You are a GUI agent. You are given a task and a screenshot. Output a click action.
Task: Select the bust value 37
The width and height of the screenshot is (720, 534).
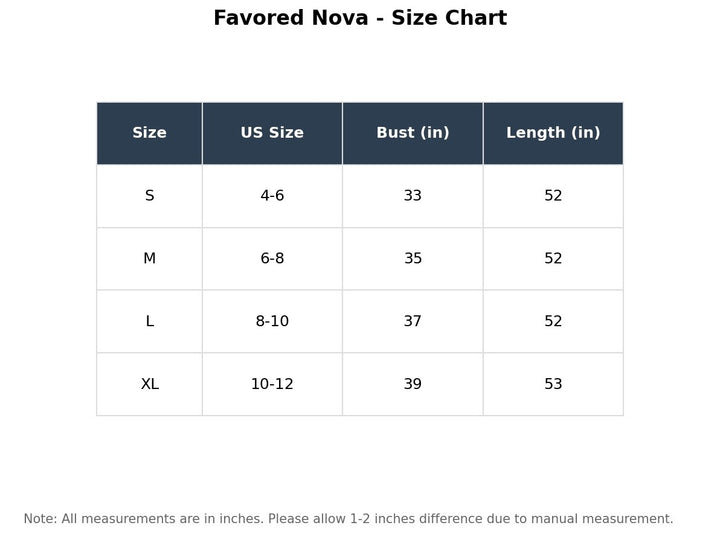pos(413,321)
